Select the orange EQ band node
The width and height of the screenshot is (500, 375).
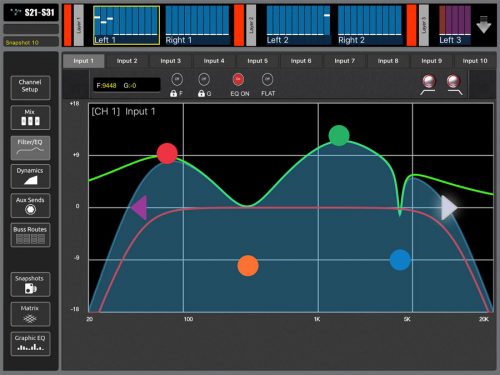pos(248,266)
